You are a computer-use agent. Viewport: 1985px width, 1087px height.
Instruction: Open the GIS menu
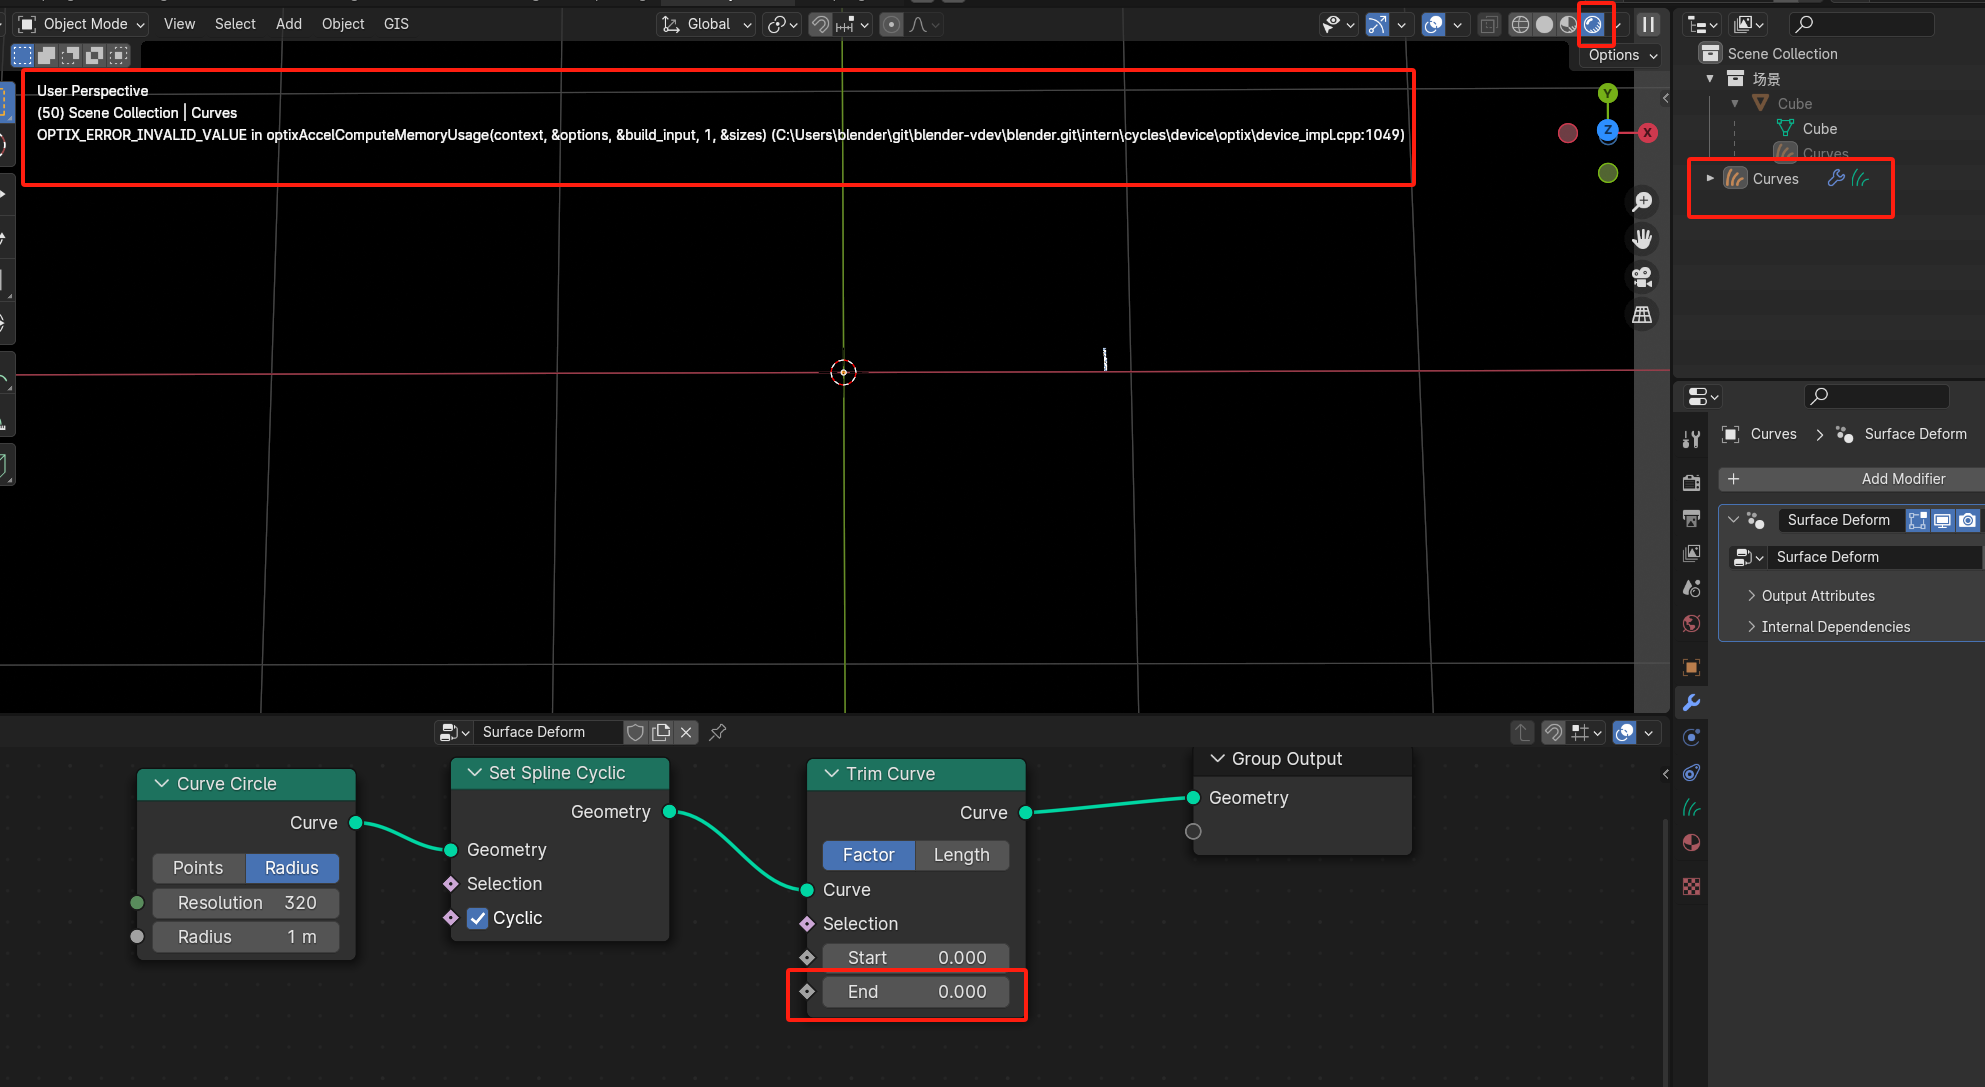(396, 24)
